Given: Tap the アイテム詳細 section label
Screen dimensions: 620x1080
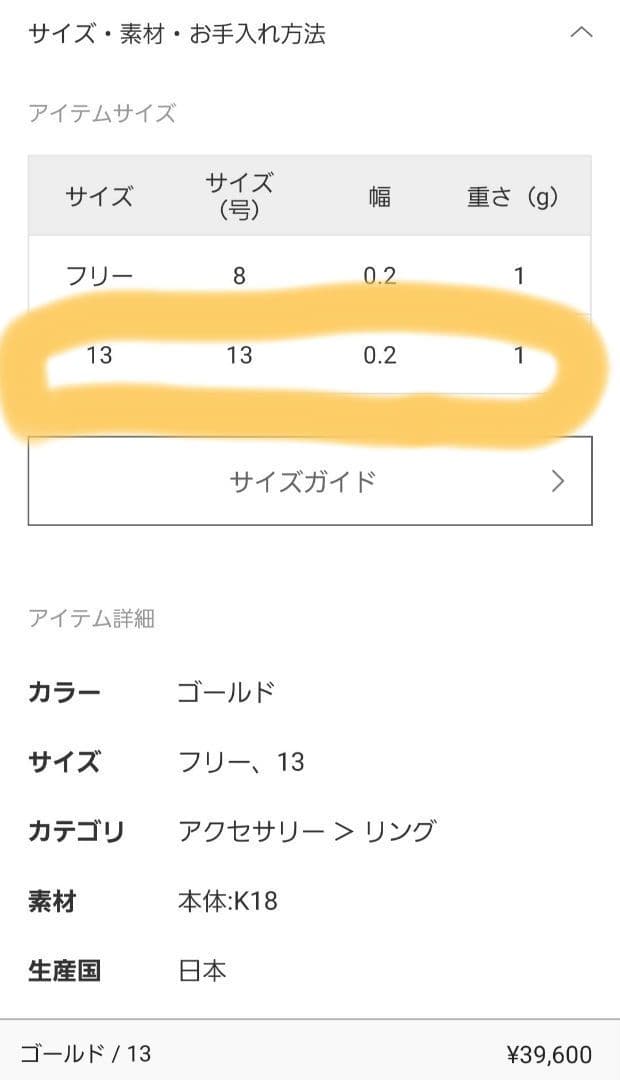Looking at the screenshot, I should tap(91, 618).
